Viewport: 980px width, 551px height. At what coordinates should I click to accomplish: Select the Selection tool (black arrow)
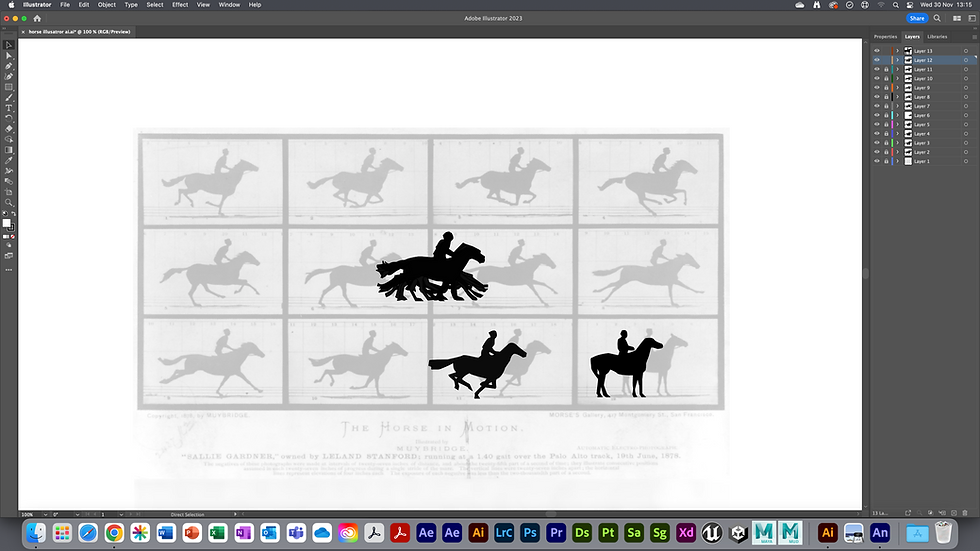[x=9, y=45]
